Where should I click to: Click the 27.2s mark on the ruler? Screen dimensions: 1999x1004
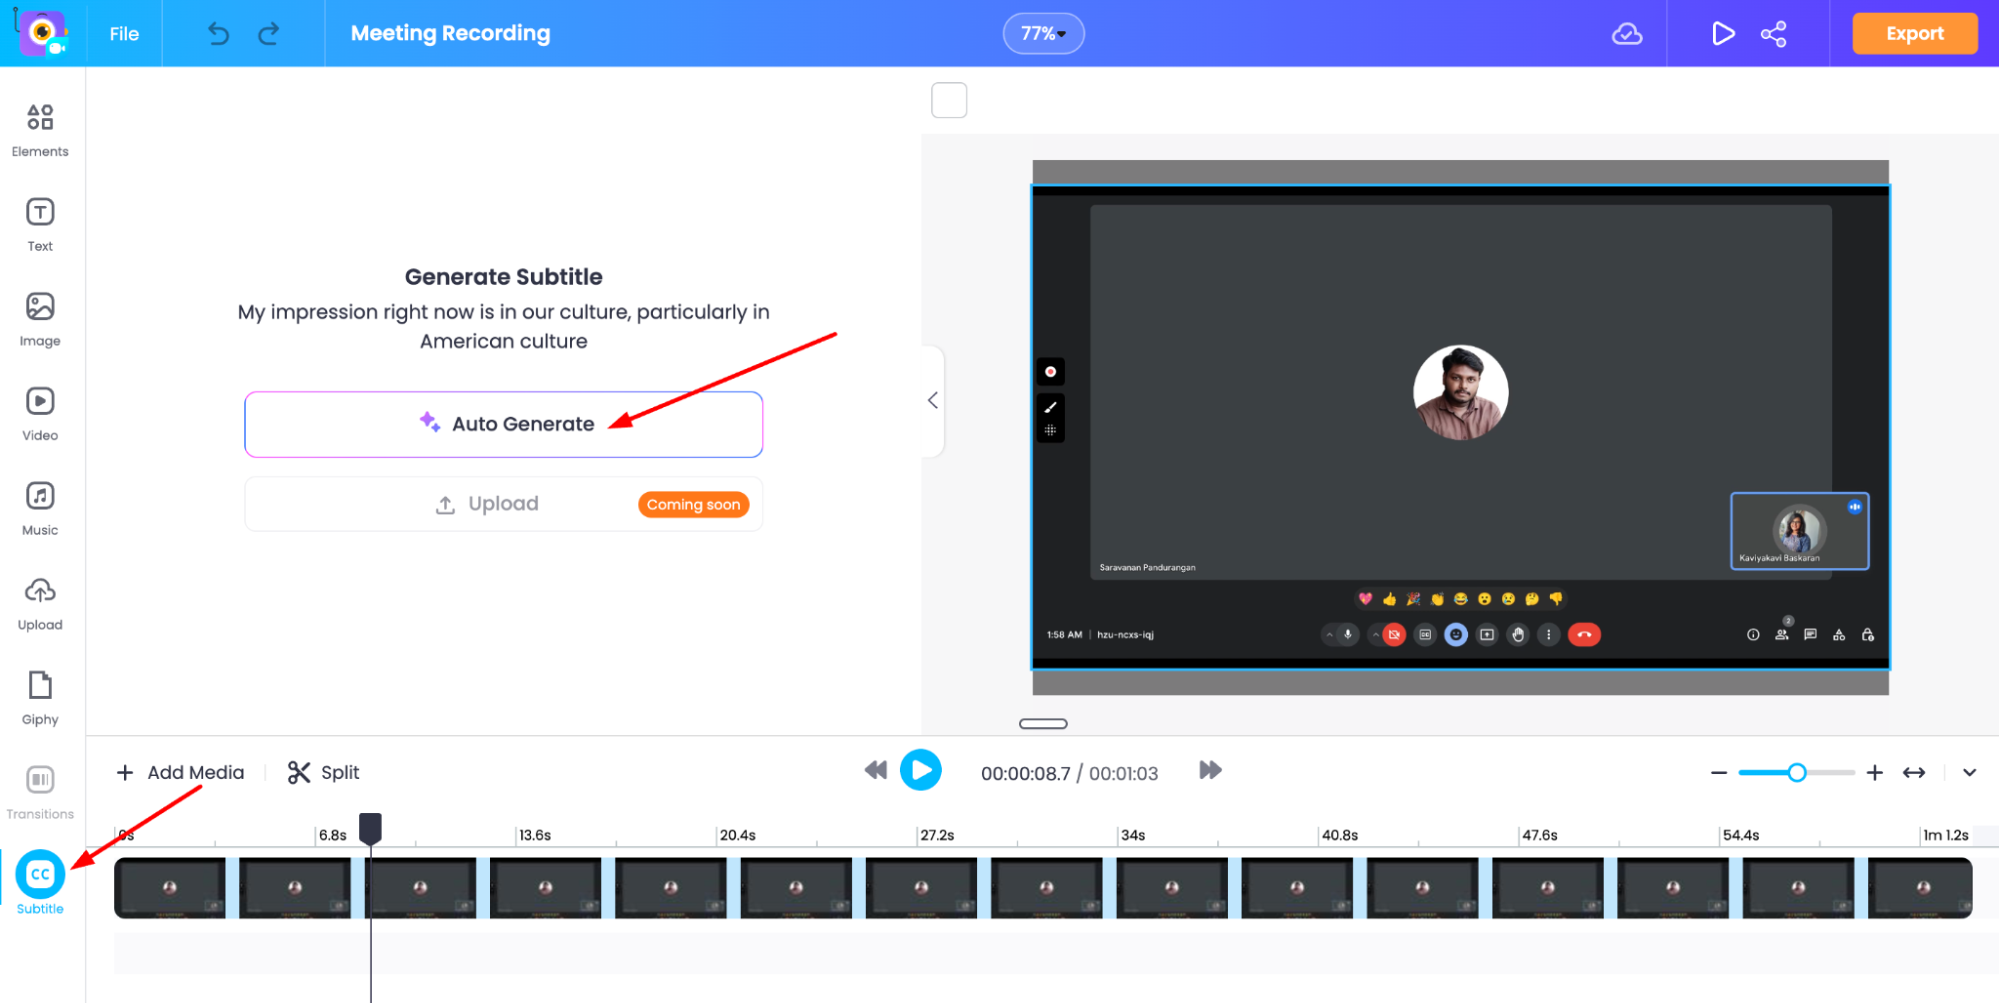click(x=937, y=835)
